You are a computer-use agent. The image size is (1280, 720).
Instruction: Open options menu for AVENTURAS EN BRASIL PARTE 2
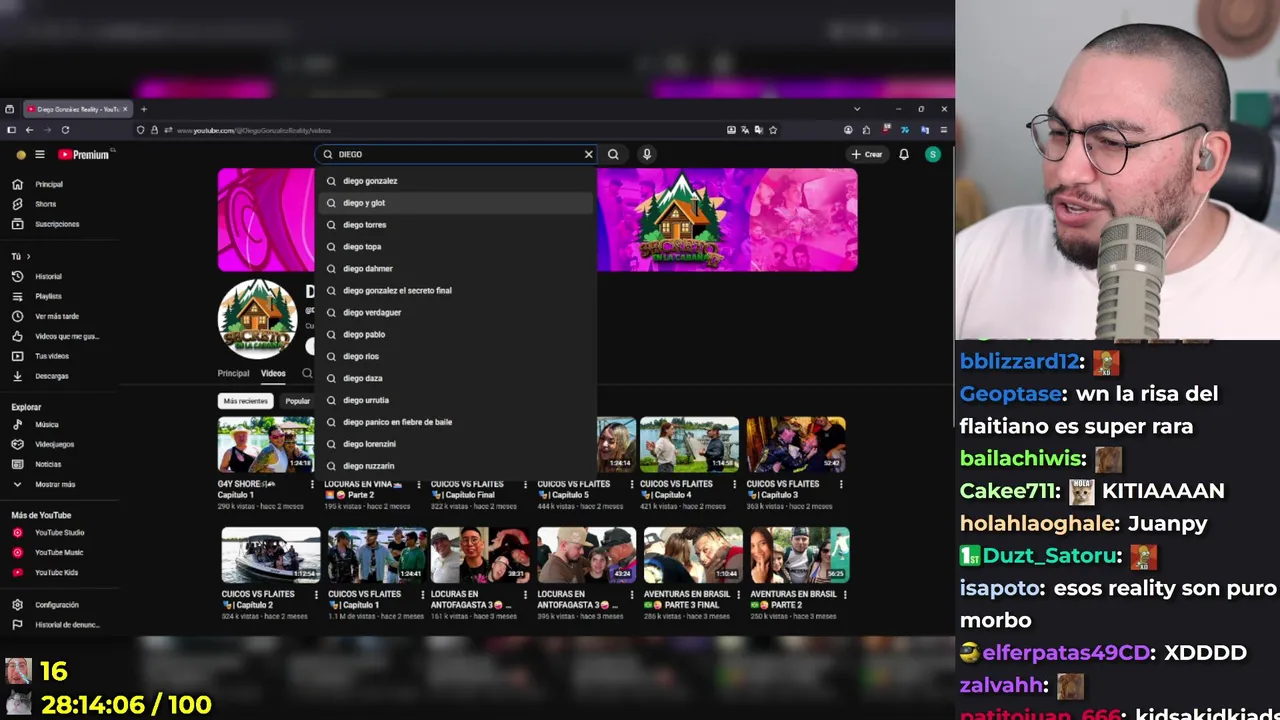[846, 594]
